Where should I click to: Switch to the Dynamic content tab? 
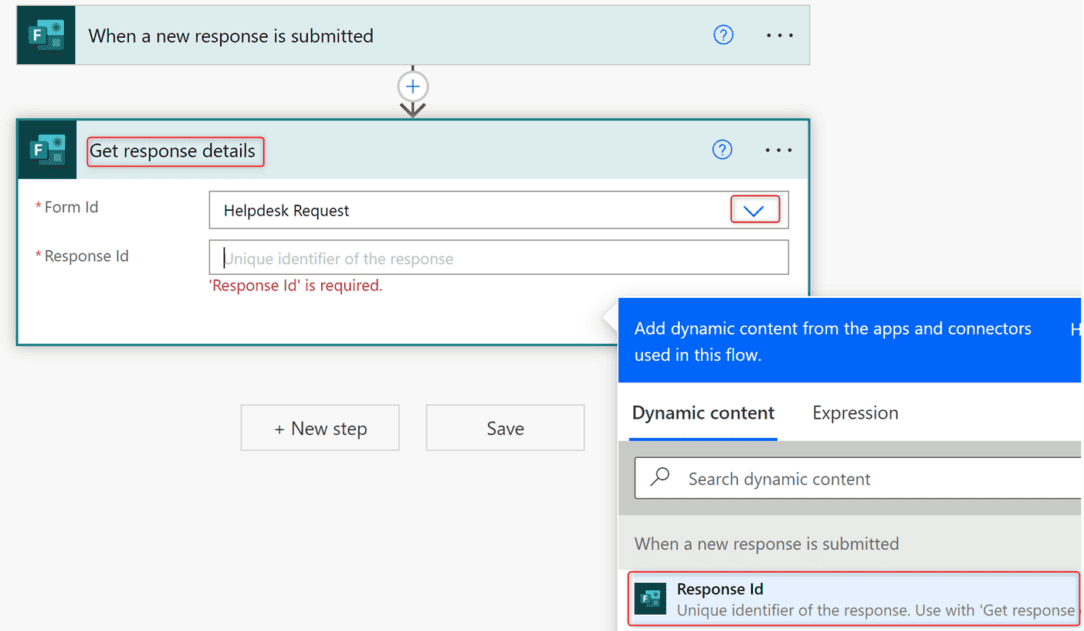tap(703, 413)
